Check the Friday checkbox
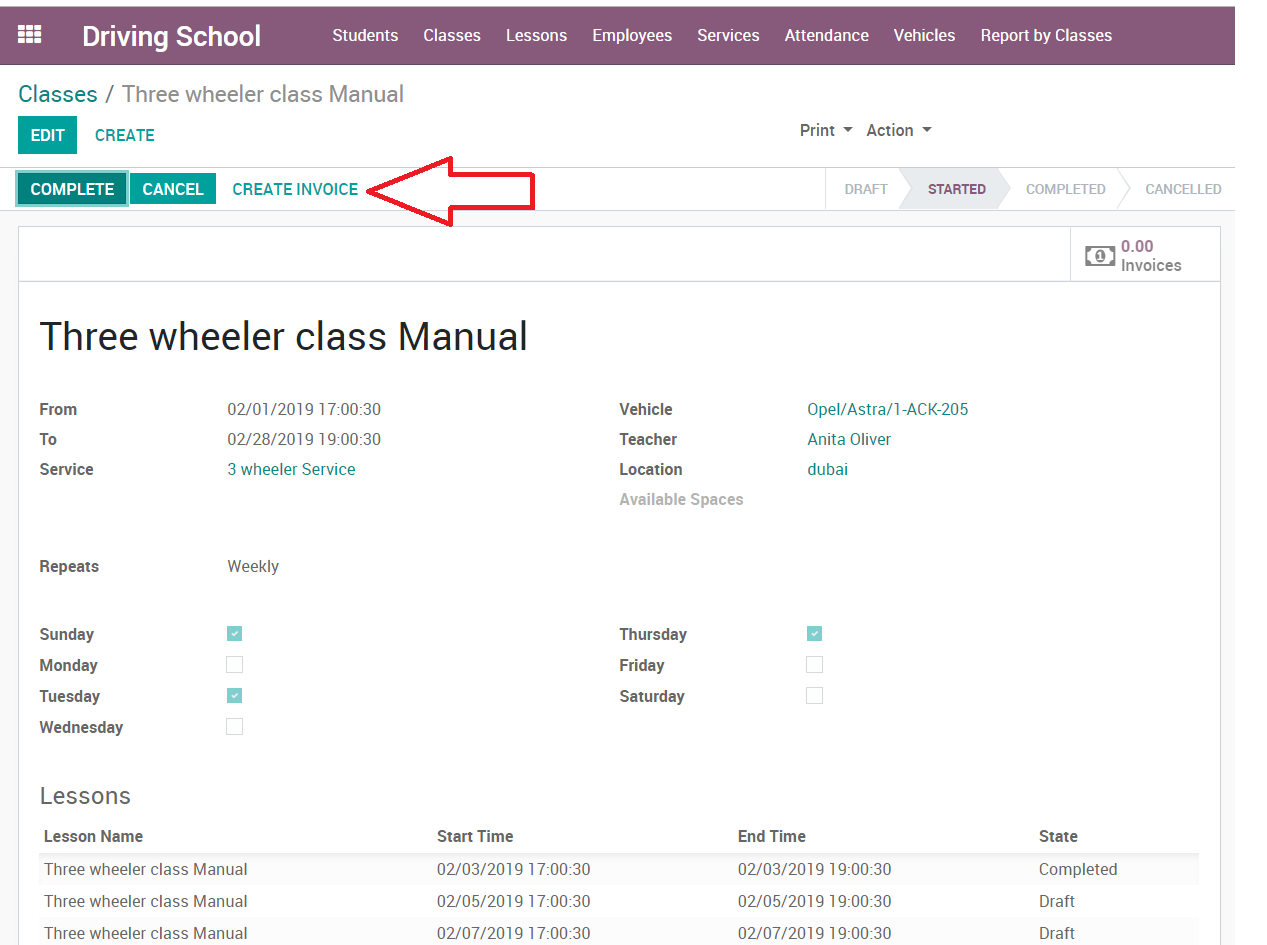Screen dimensions: 1267x945 coord(814,665)
